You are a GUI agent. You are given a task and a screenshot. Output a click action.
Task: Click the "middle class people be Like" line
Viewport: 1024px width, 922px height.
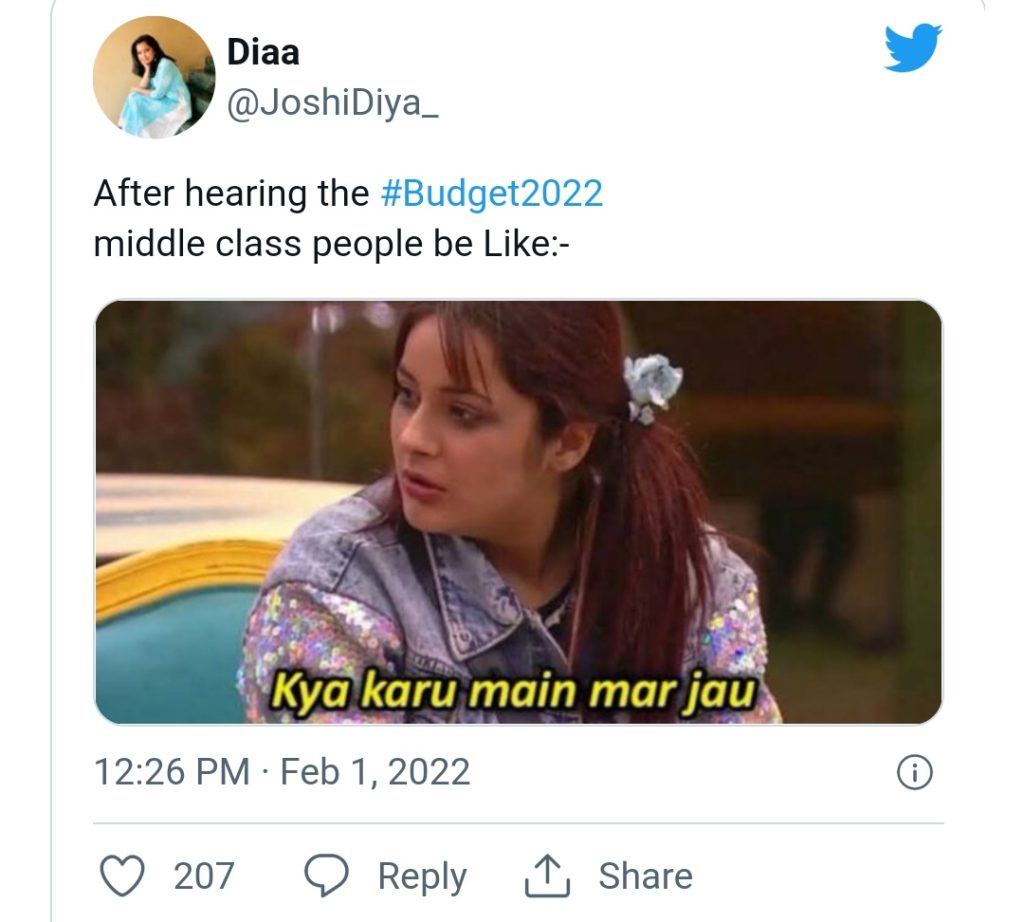[332, 245]
